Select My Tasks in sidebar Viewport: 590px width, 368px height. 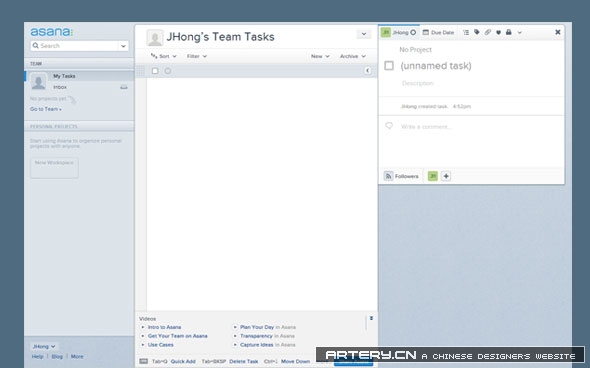[64, 76]
